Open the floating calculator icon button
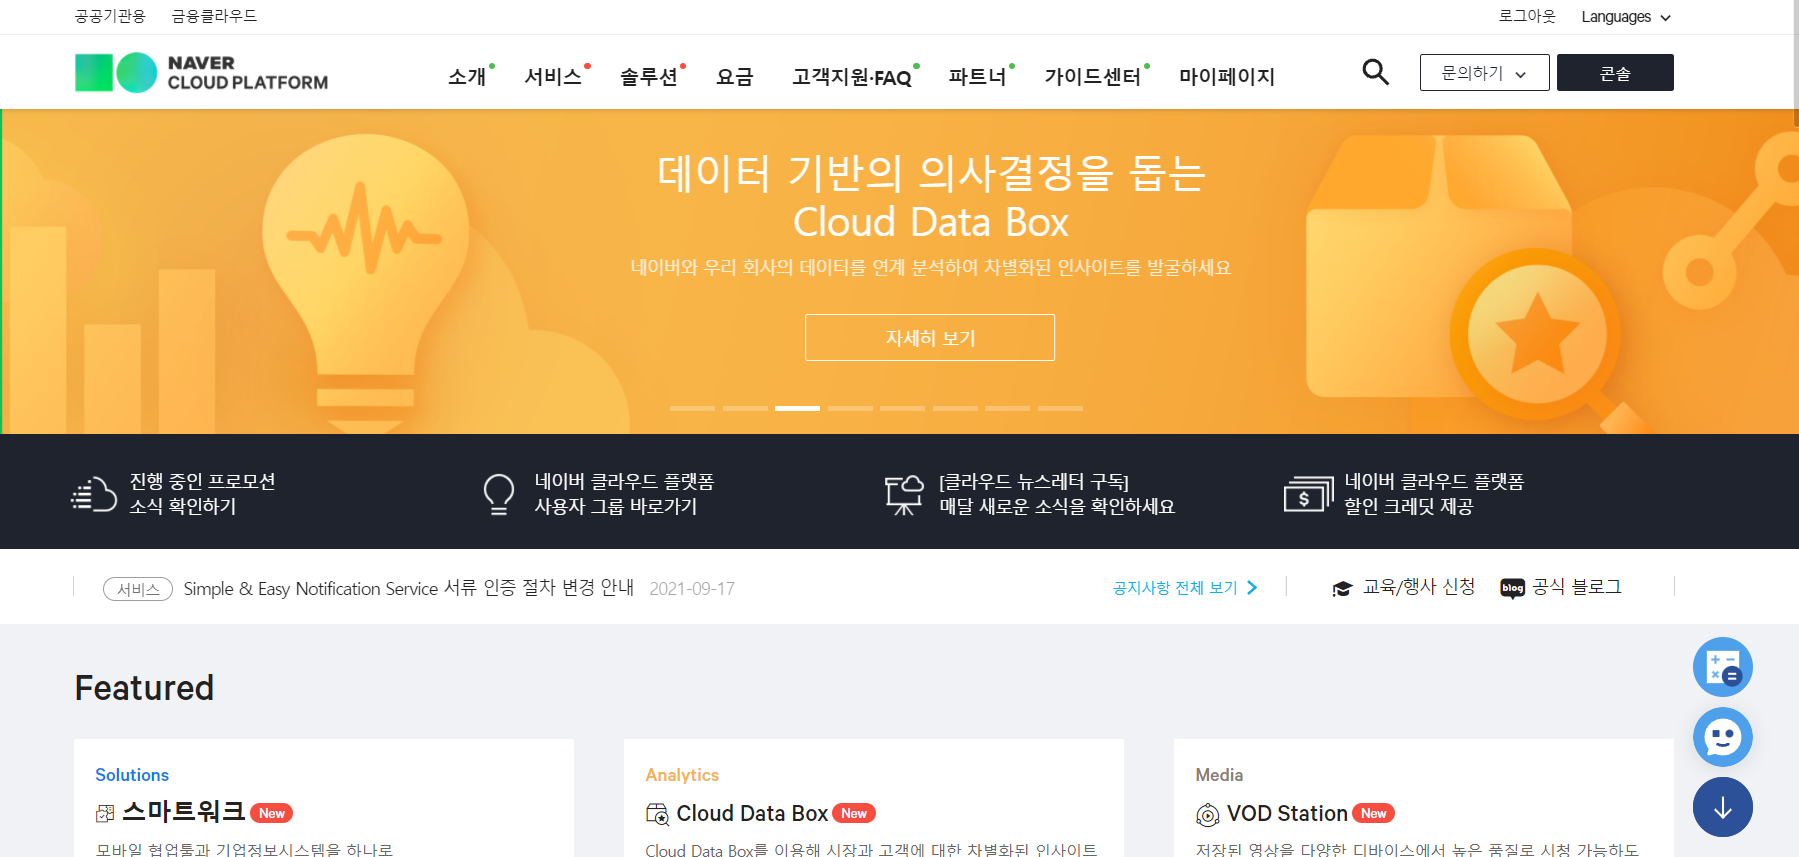The width and height of the screenshot is (1799, 857). click(x=1722, y=667)
